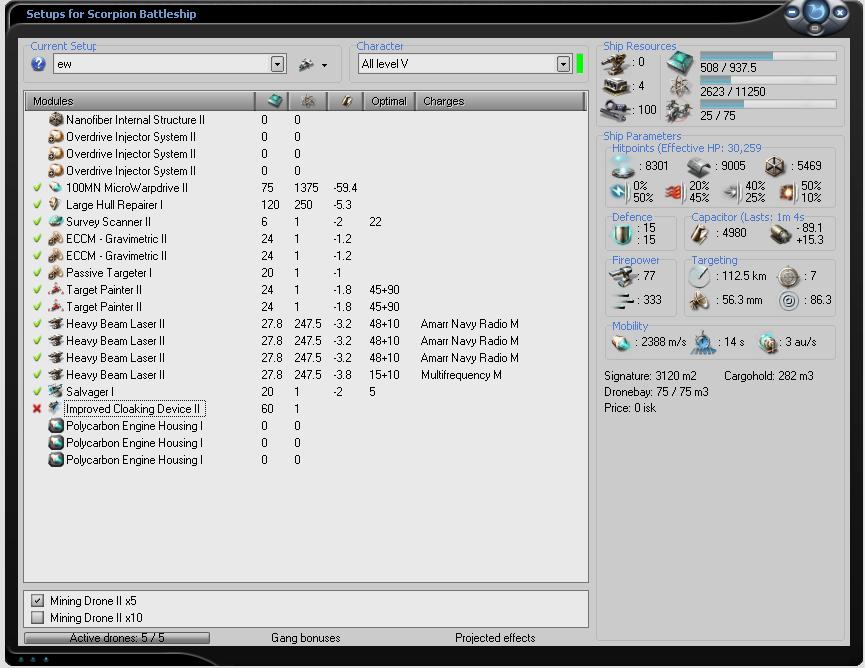The width and height of the screenshot is (865, 668).
Task: Click the targeting range icon
Action: [699, 276]
